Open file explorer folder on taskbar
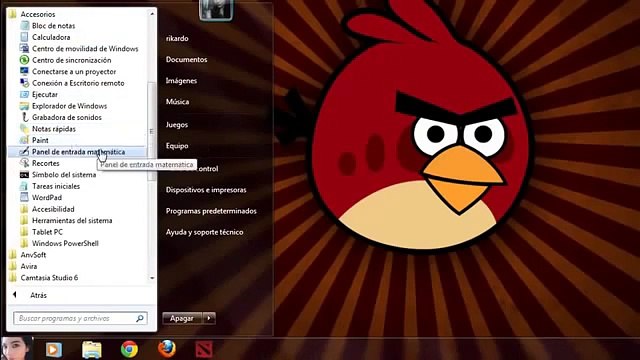 [92, 350]
